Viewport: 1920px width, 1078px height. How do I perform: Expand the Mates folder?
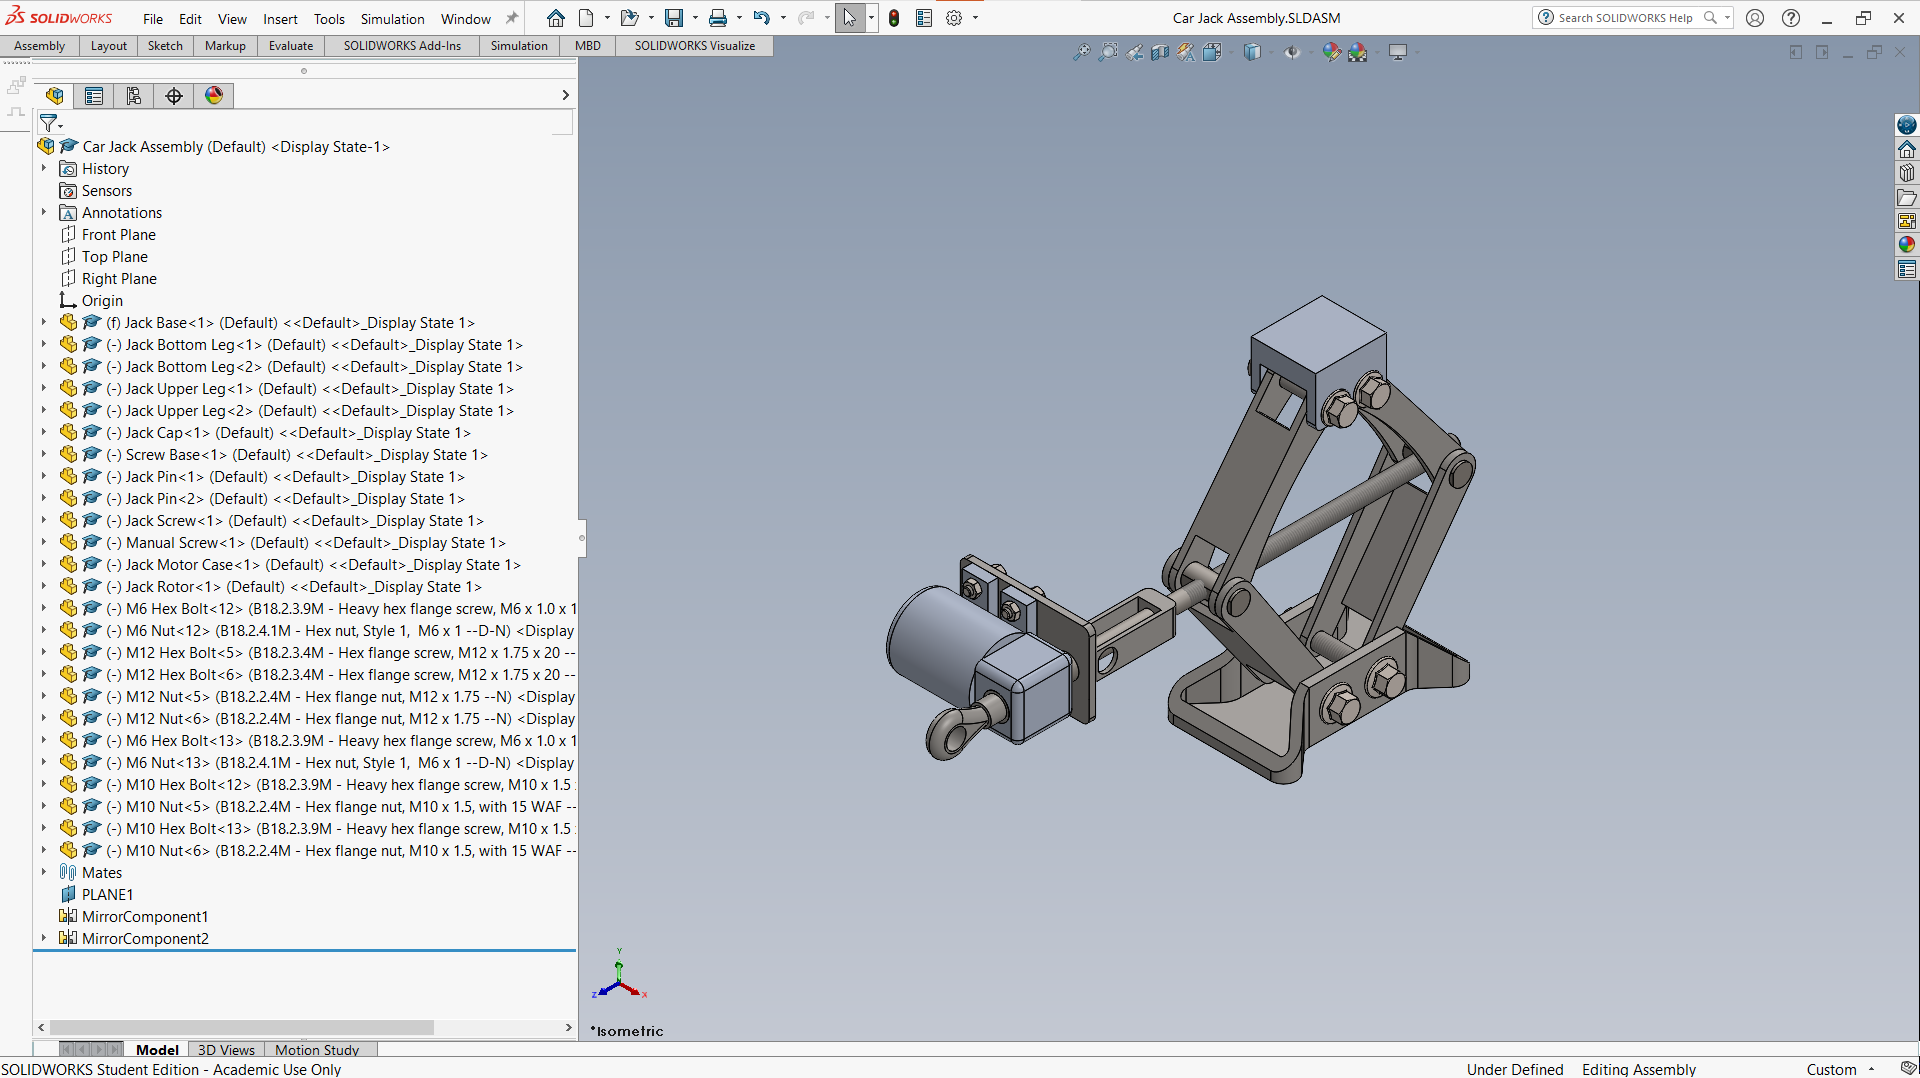pos(44,872)
